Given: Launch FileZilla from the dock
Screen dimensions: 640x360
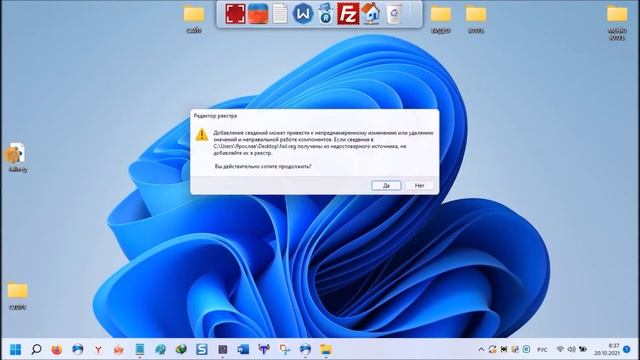Looking at the screenshot, I should [x=348, y=14].
